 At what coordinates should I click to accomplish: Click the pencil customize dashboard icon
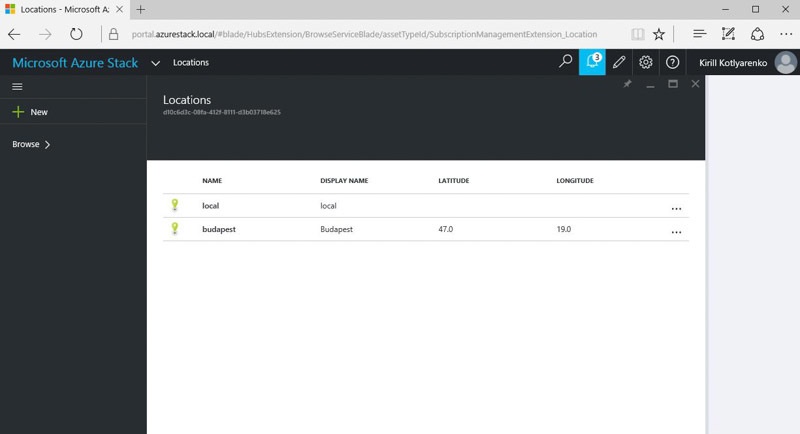coord(619,62)
